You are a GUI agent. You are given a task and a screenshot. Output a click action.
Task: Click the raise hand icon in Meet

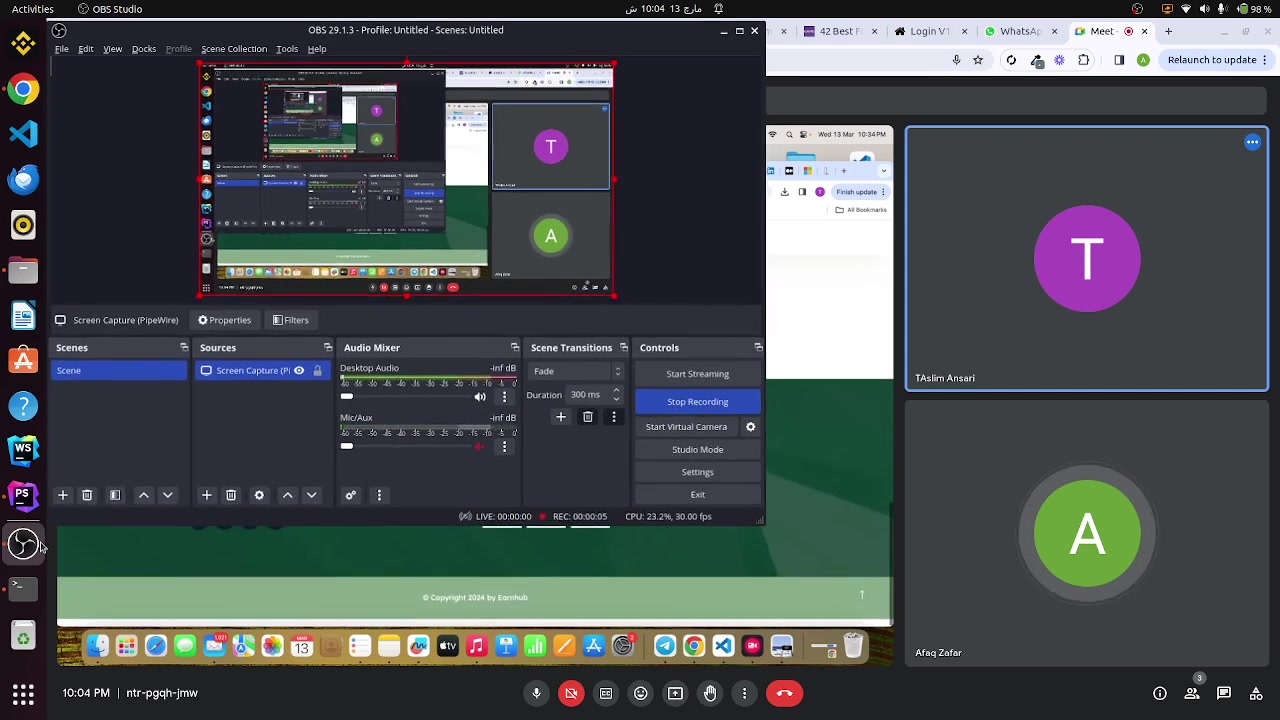[x=710, y=693]
